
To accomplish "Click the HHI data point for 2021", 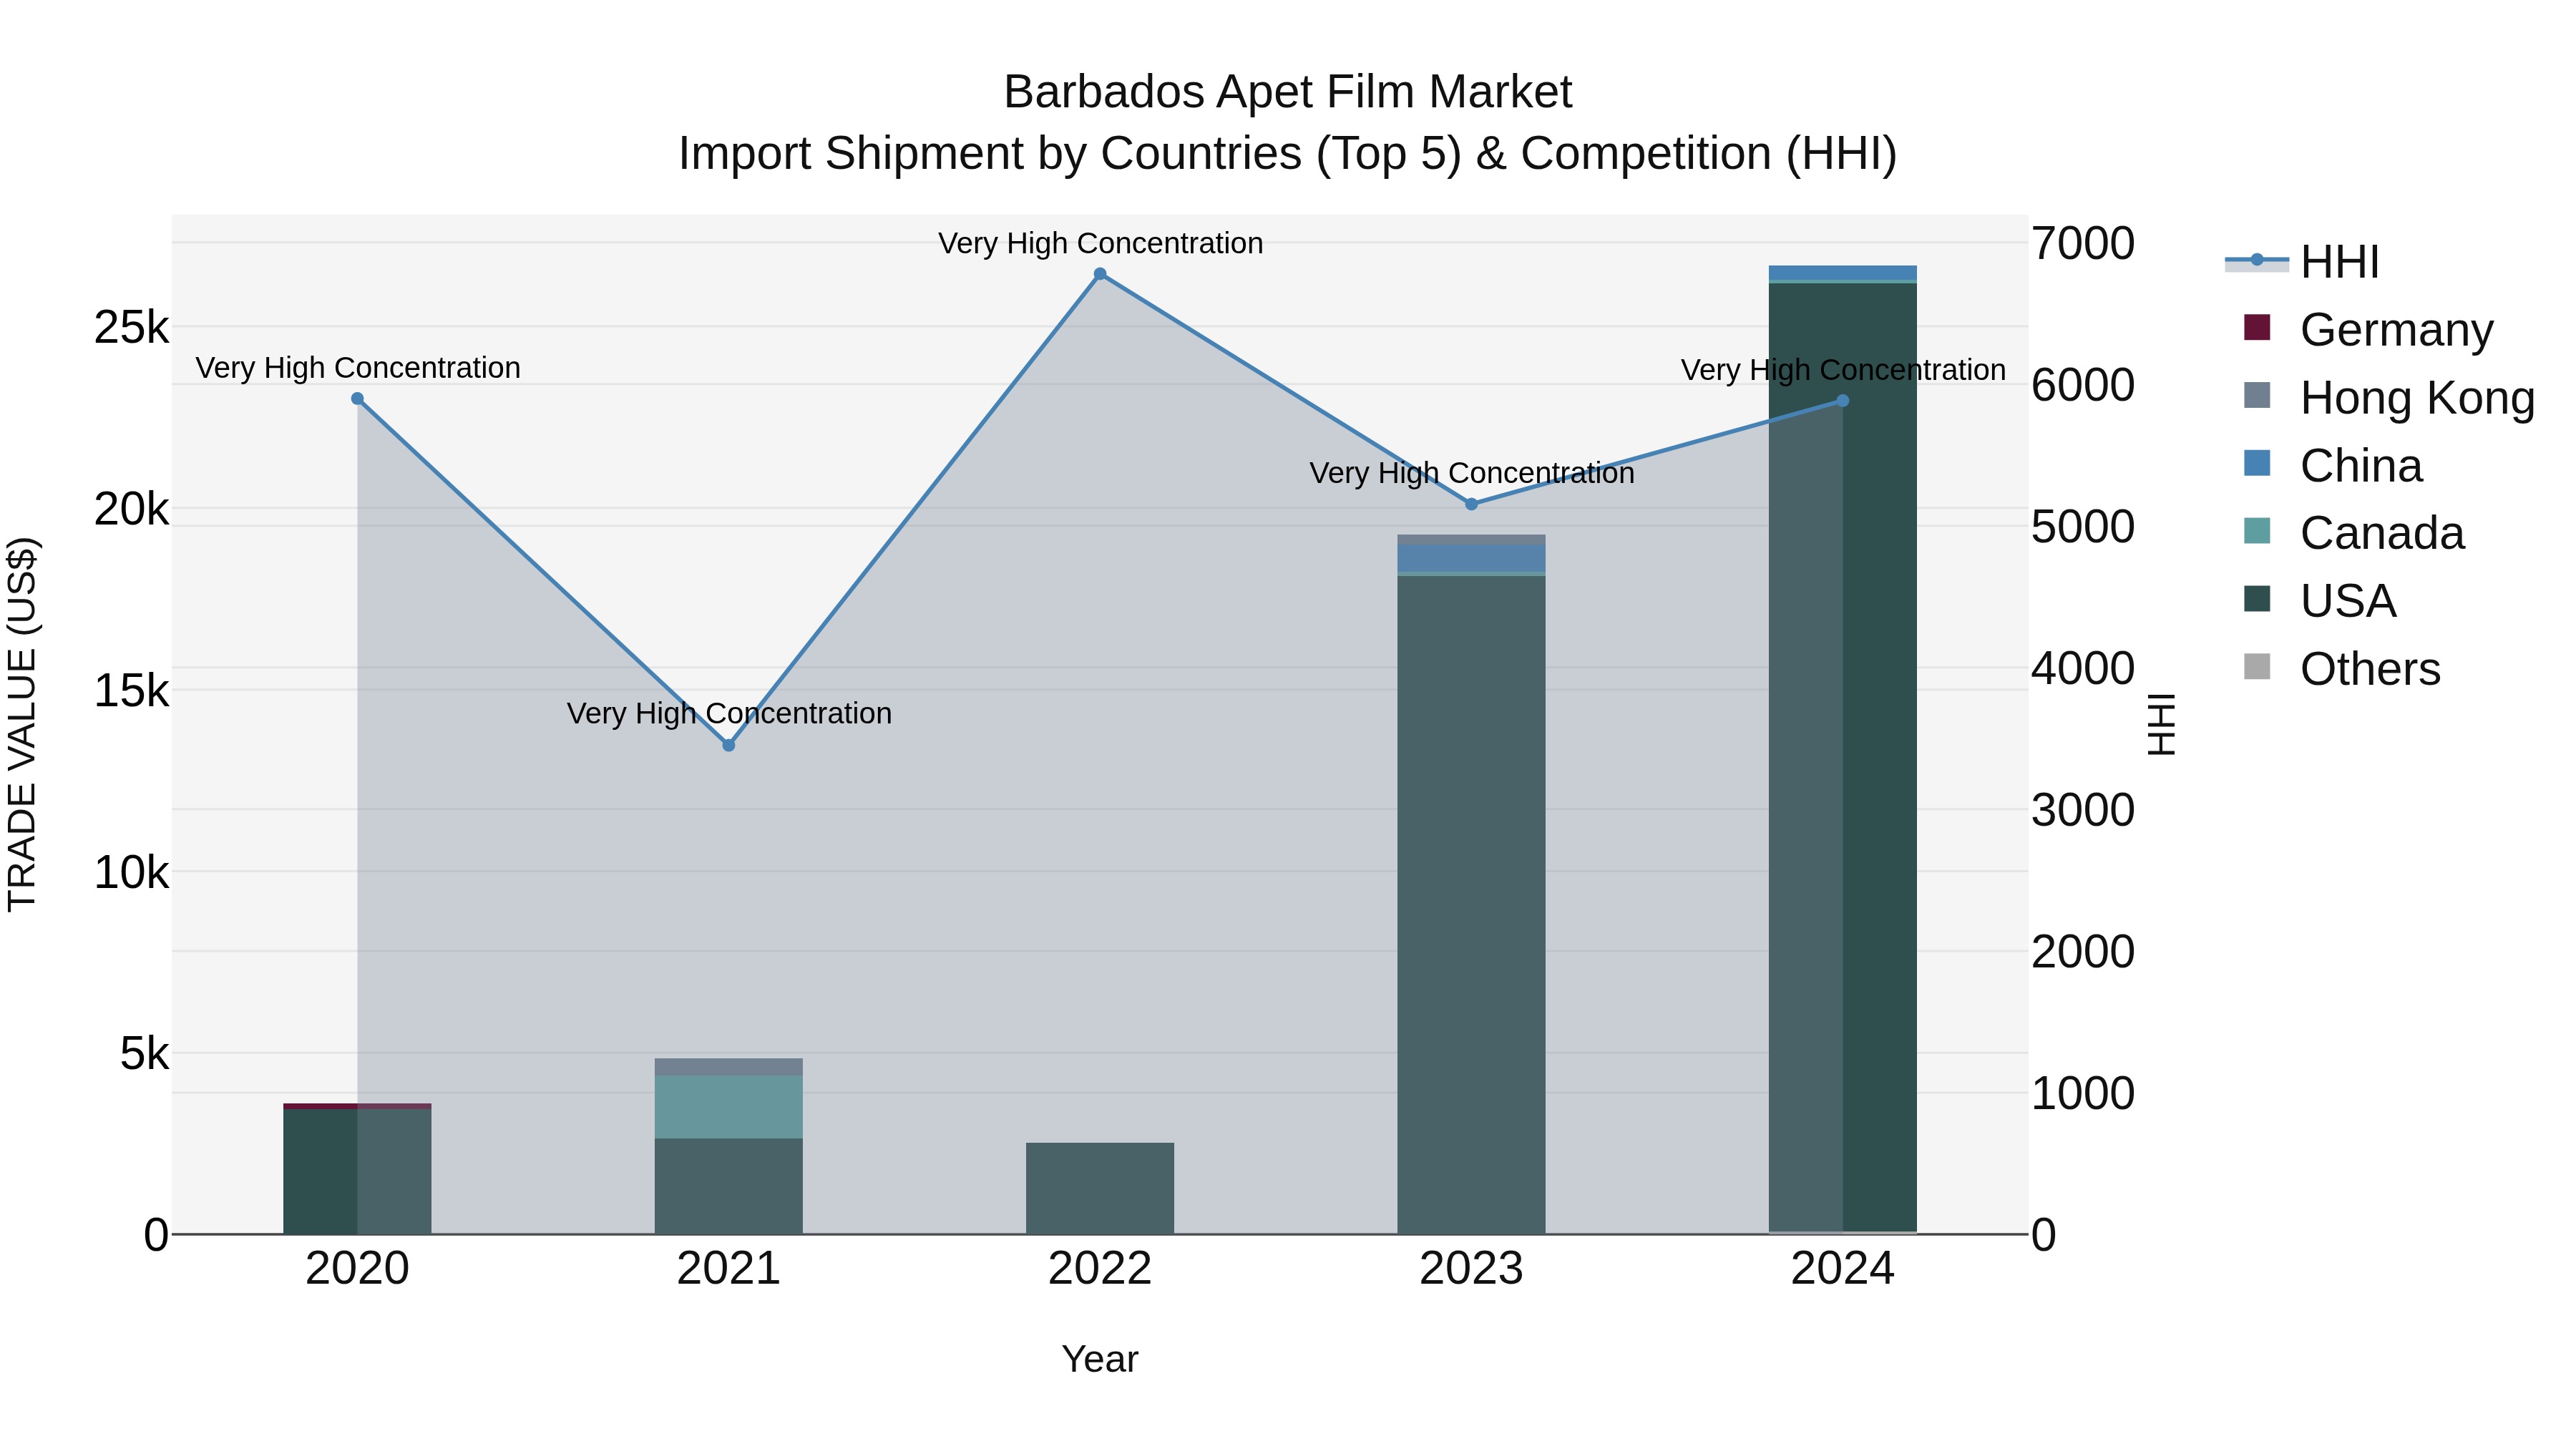I will (729, 745).
